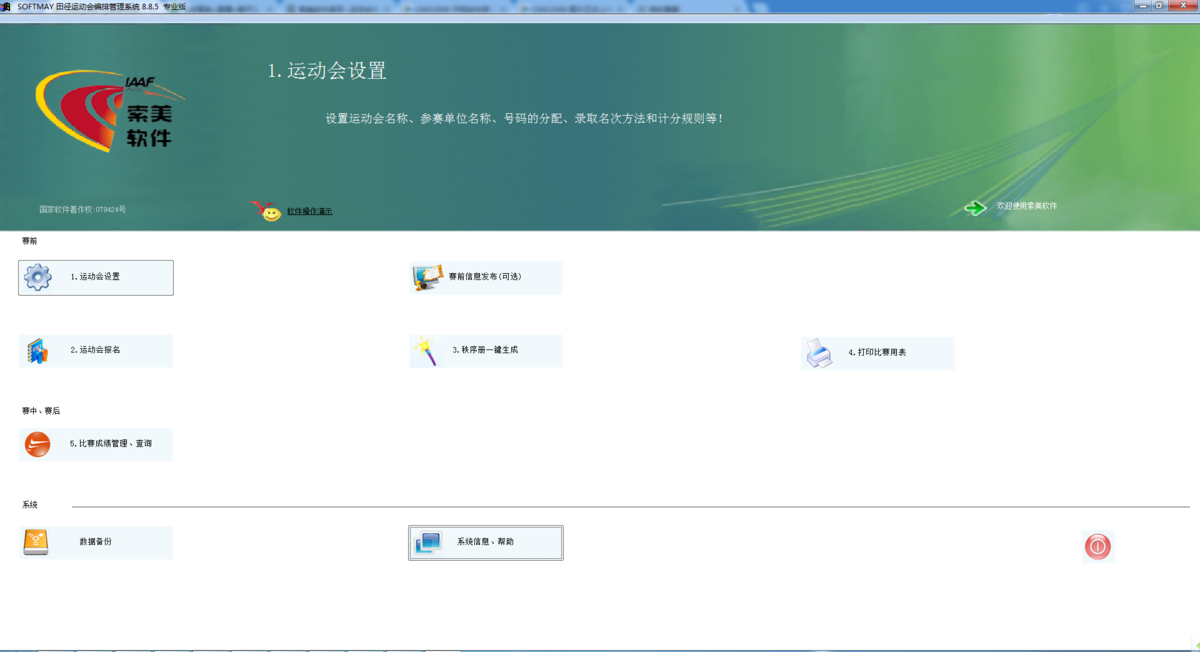Open 系统信息、帮助 button
1200x652 pixels.
tap(486, 542)
